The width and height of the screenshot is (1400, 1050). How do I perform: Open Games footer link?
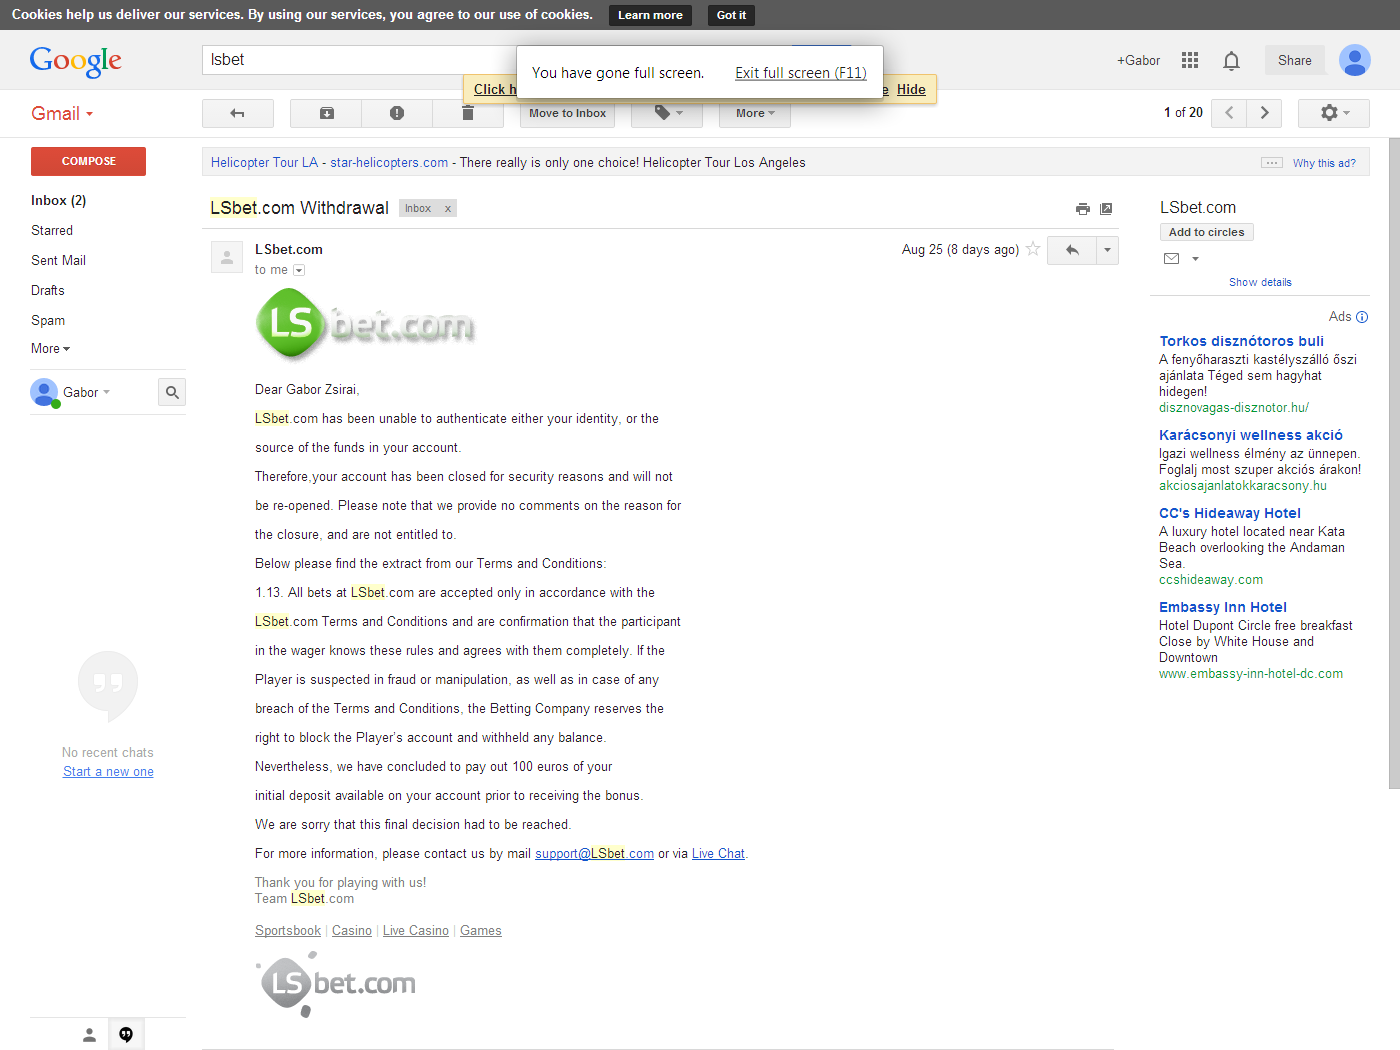pos(481,931)
